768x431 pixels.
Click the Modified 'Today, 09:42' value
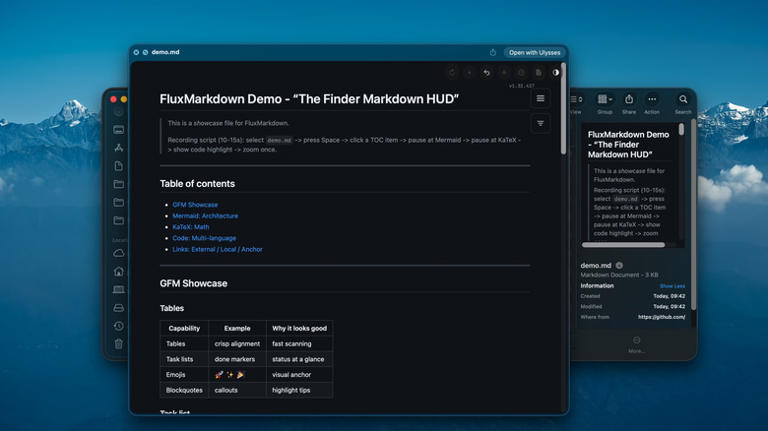669,307
